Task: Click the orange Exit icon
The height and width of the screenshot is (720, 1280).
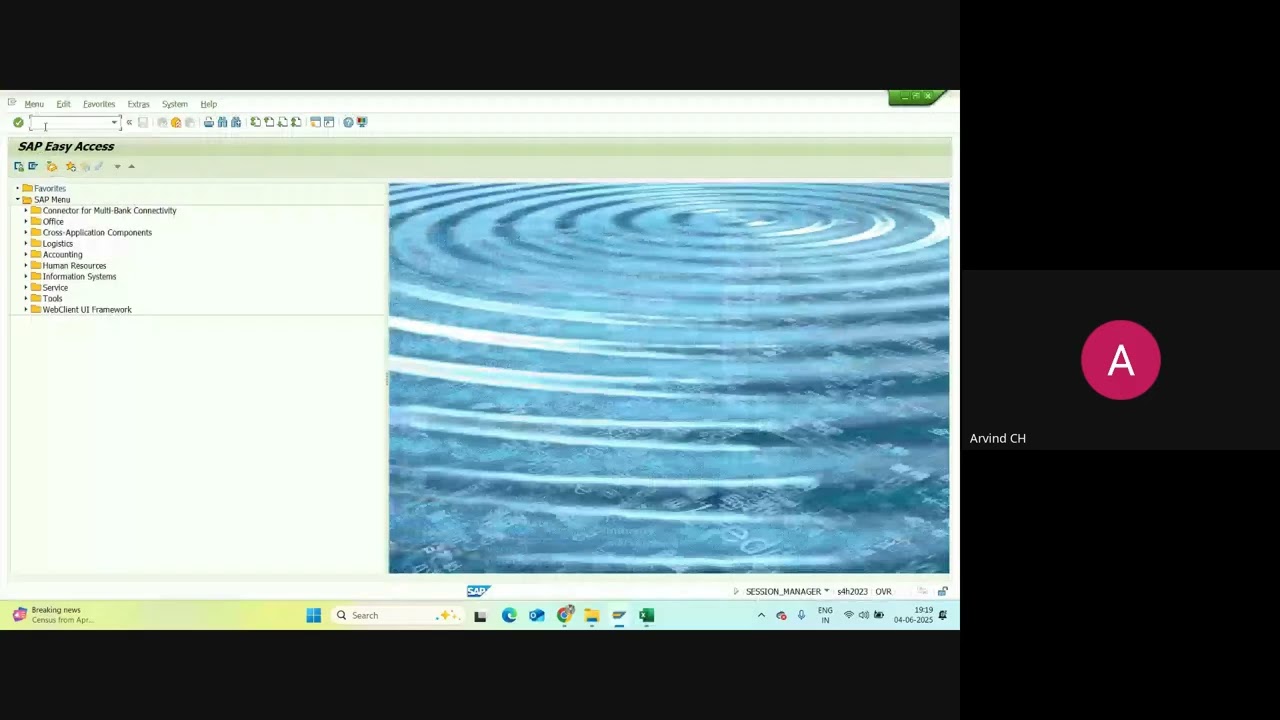Action: tap(176, 122)
